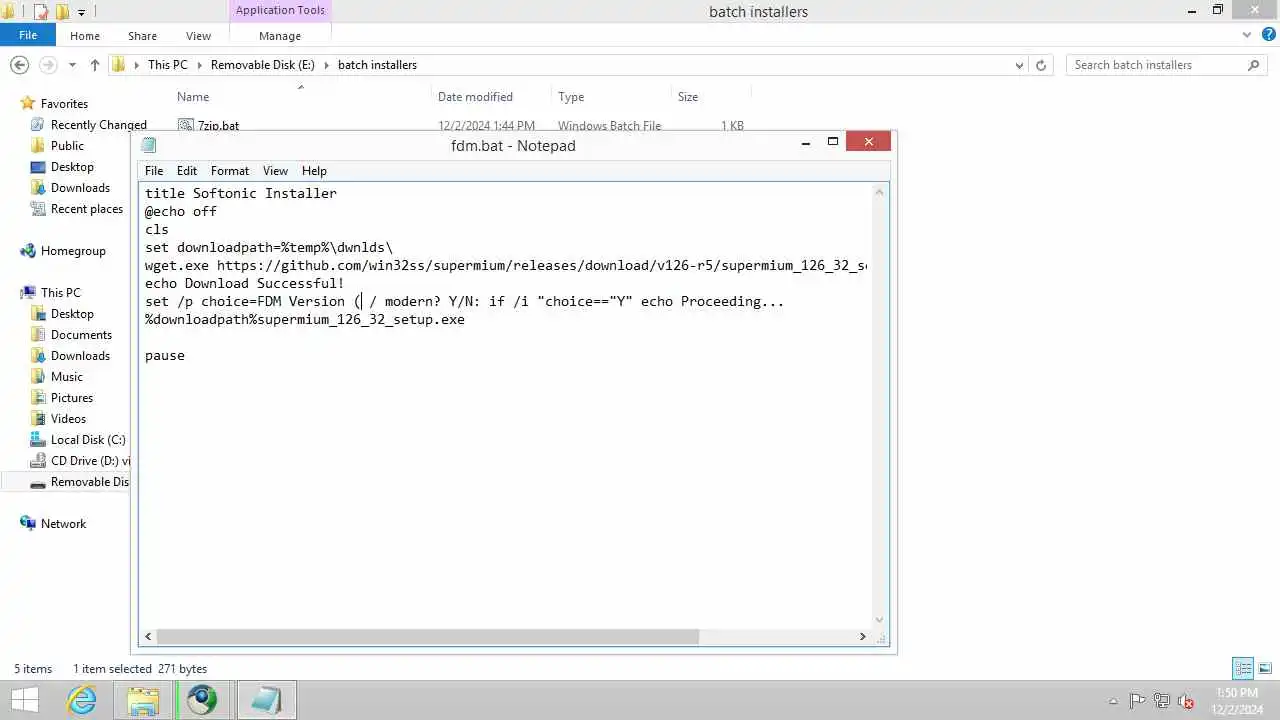The image size is (1280, 720).
Task: Click Notepad horizontal scroll left arrow
Action: tap(149, 637)
